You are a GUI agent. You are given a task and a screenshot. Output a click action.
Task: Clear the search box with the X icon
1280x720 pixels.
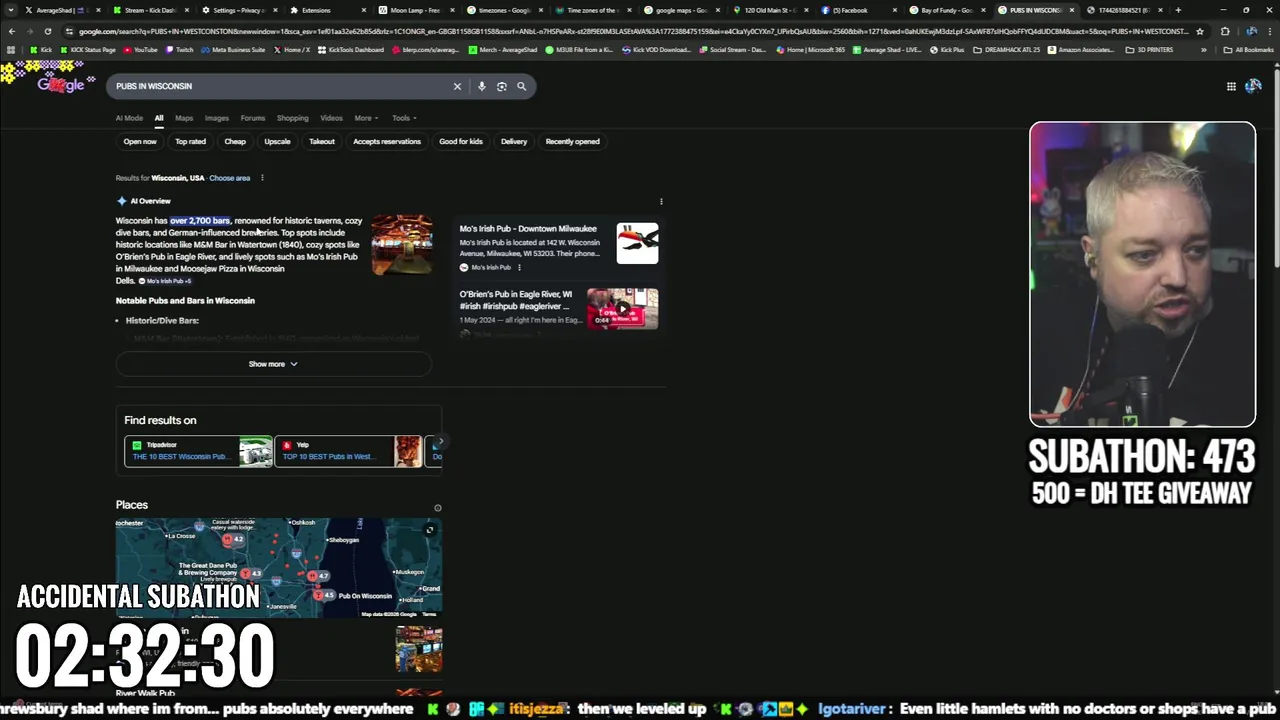(457, 86)
